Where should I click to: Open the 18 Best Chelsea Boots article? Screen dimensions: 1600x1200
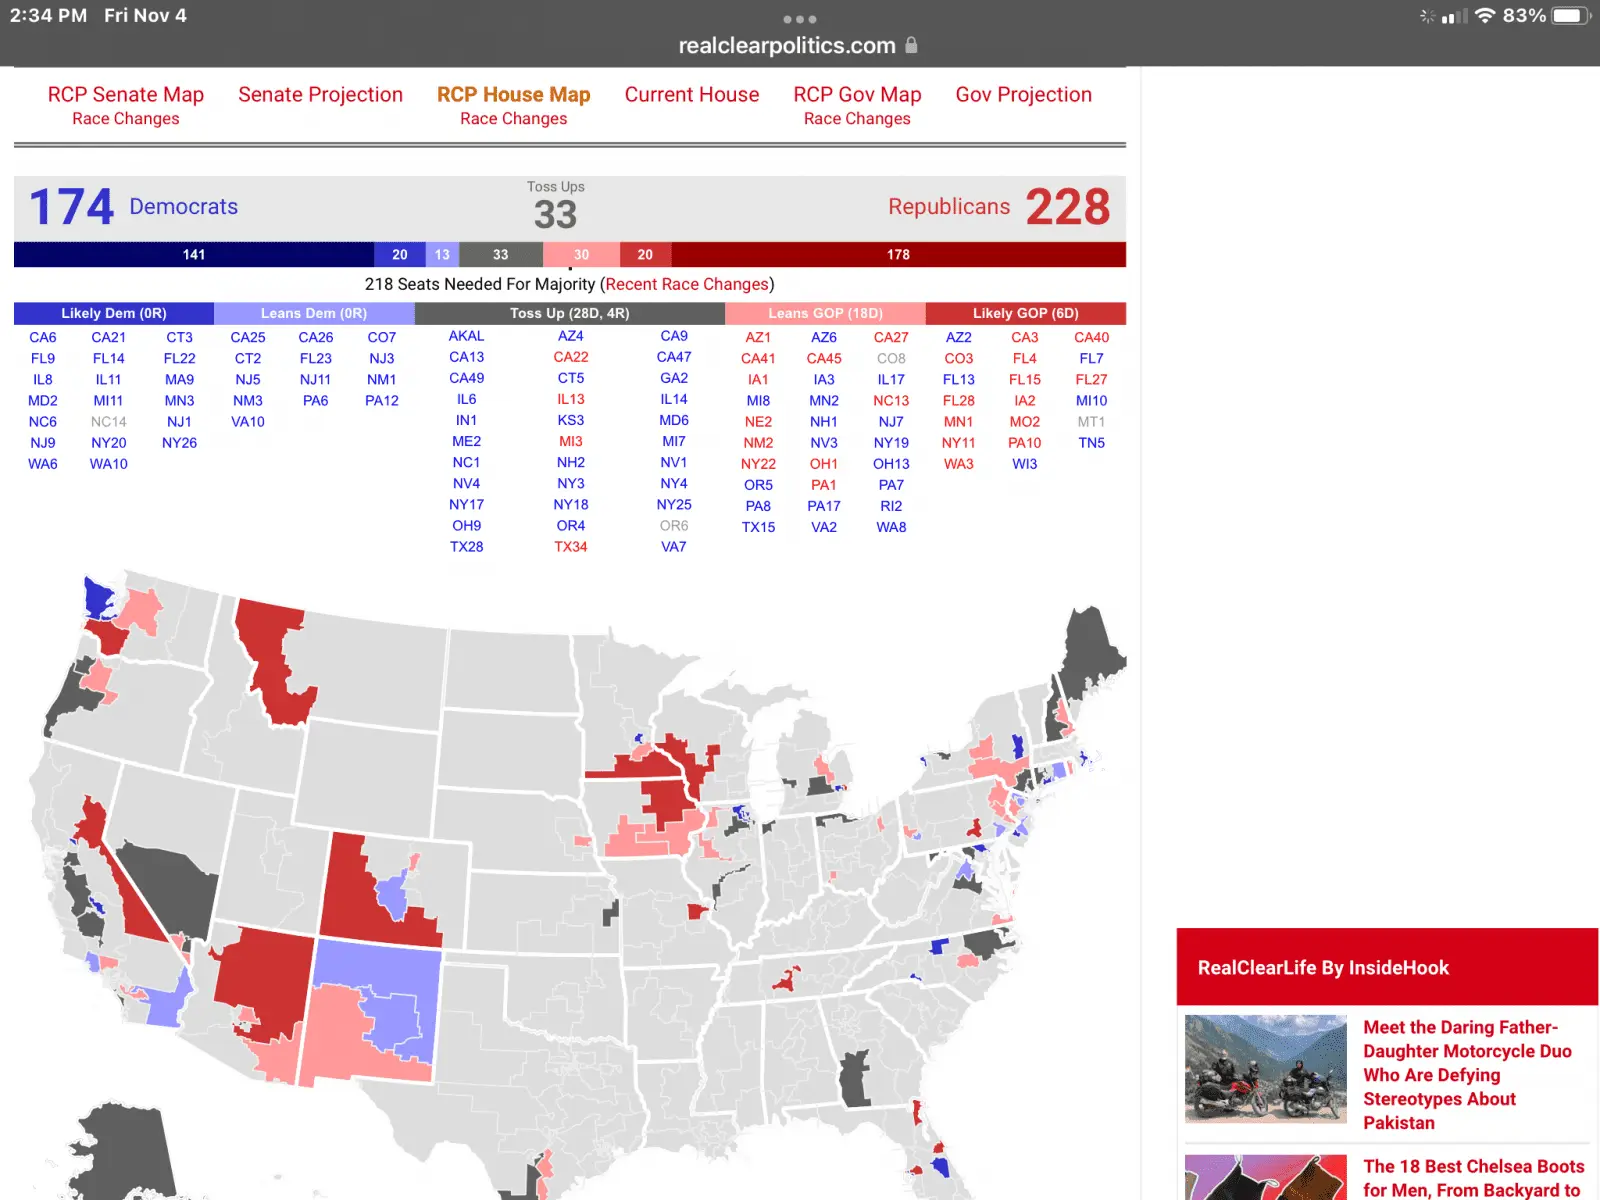point(1474,1178)
